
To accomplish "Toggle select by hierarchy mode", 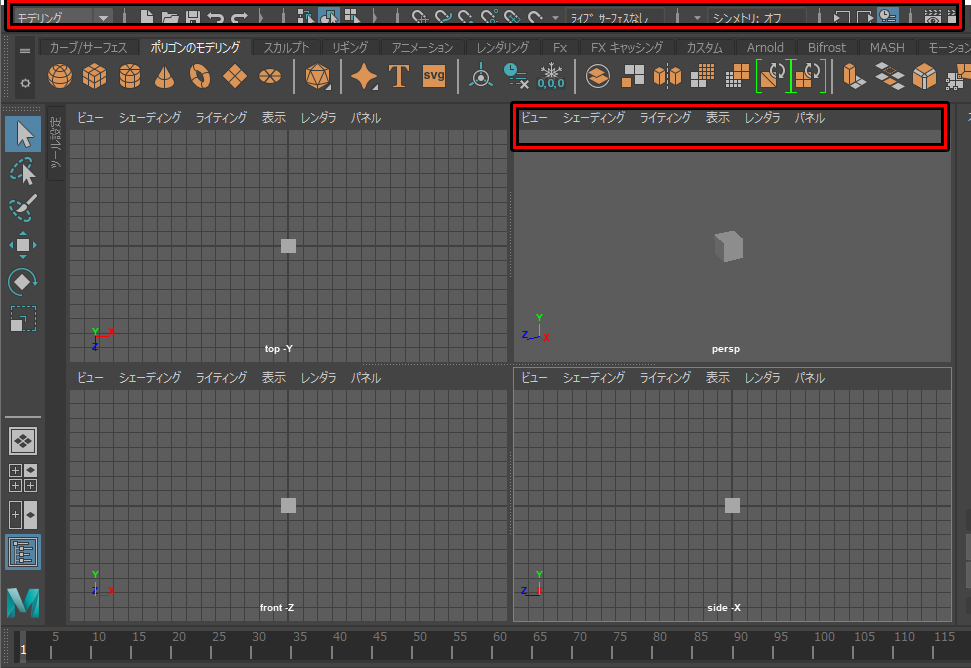I will (305, 17).
